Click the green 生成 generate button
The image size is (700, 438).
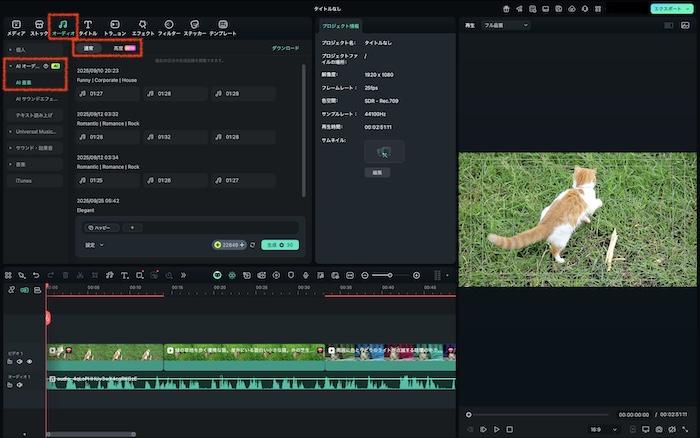(x=280, y=244)
